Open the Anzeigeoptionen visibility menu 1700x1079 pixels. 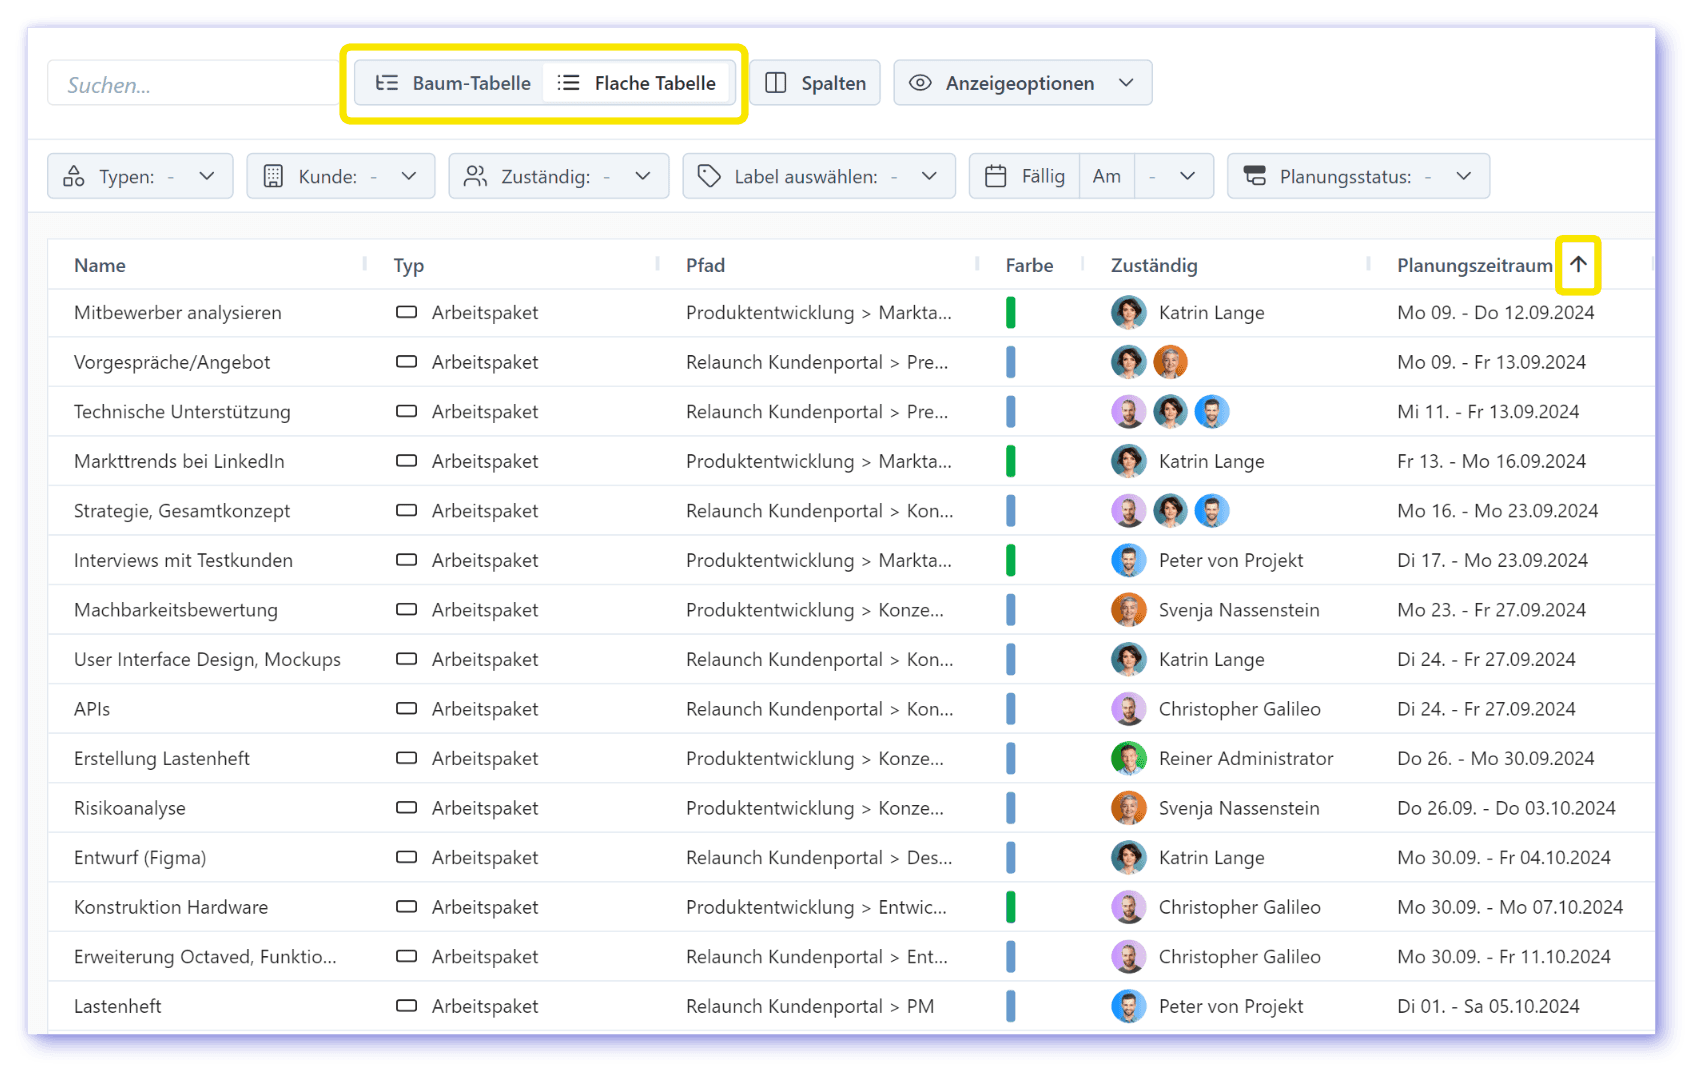[x=1022, y=83]
